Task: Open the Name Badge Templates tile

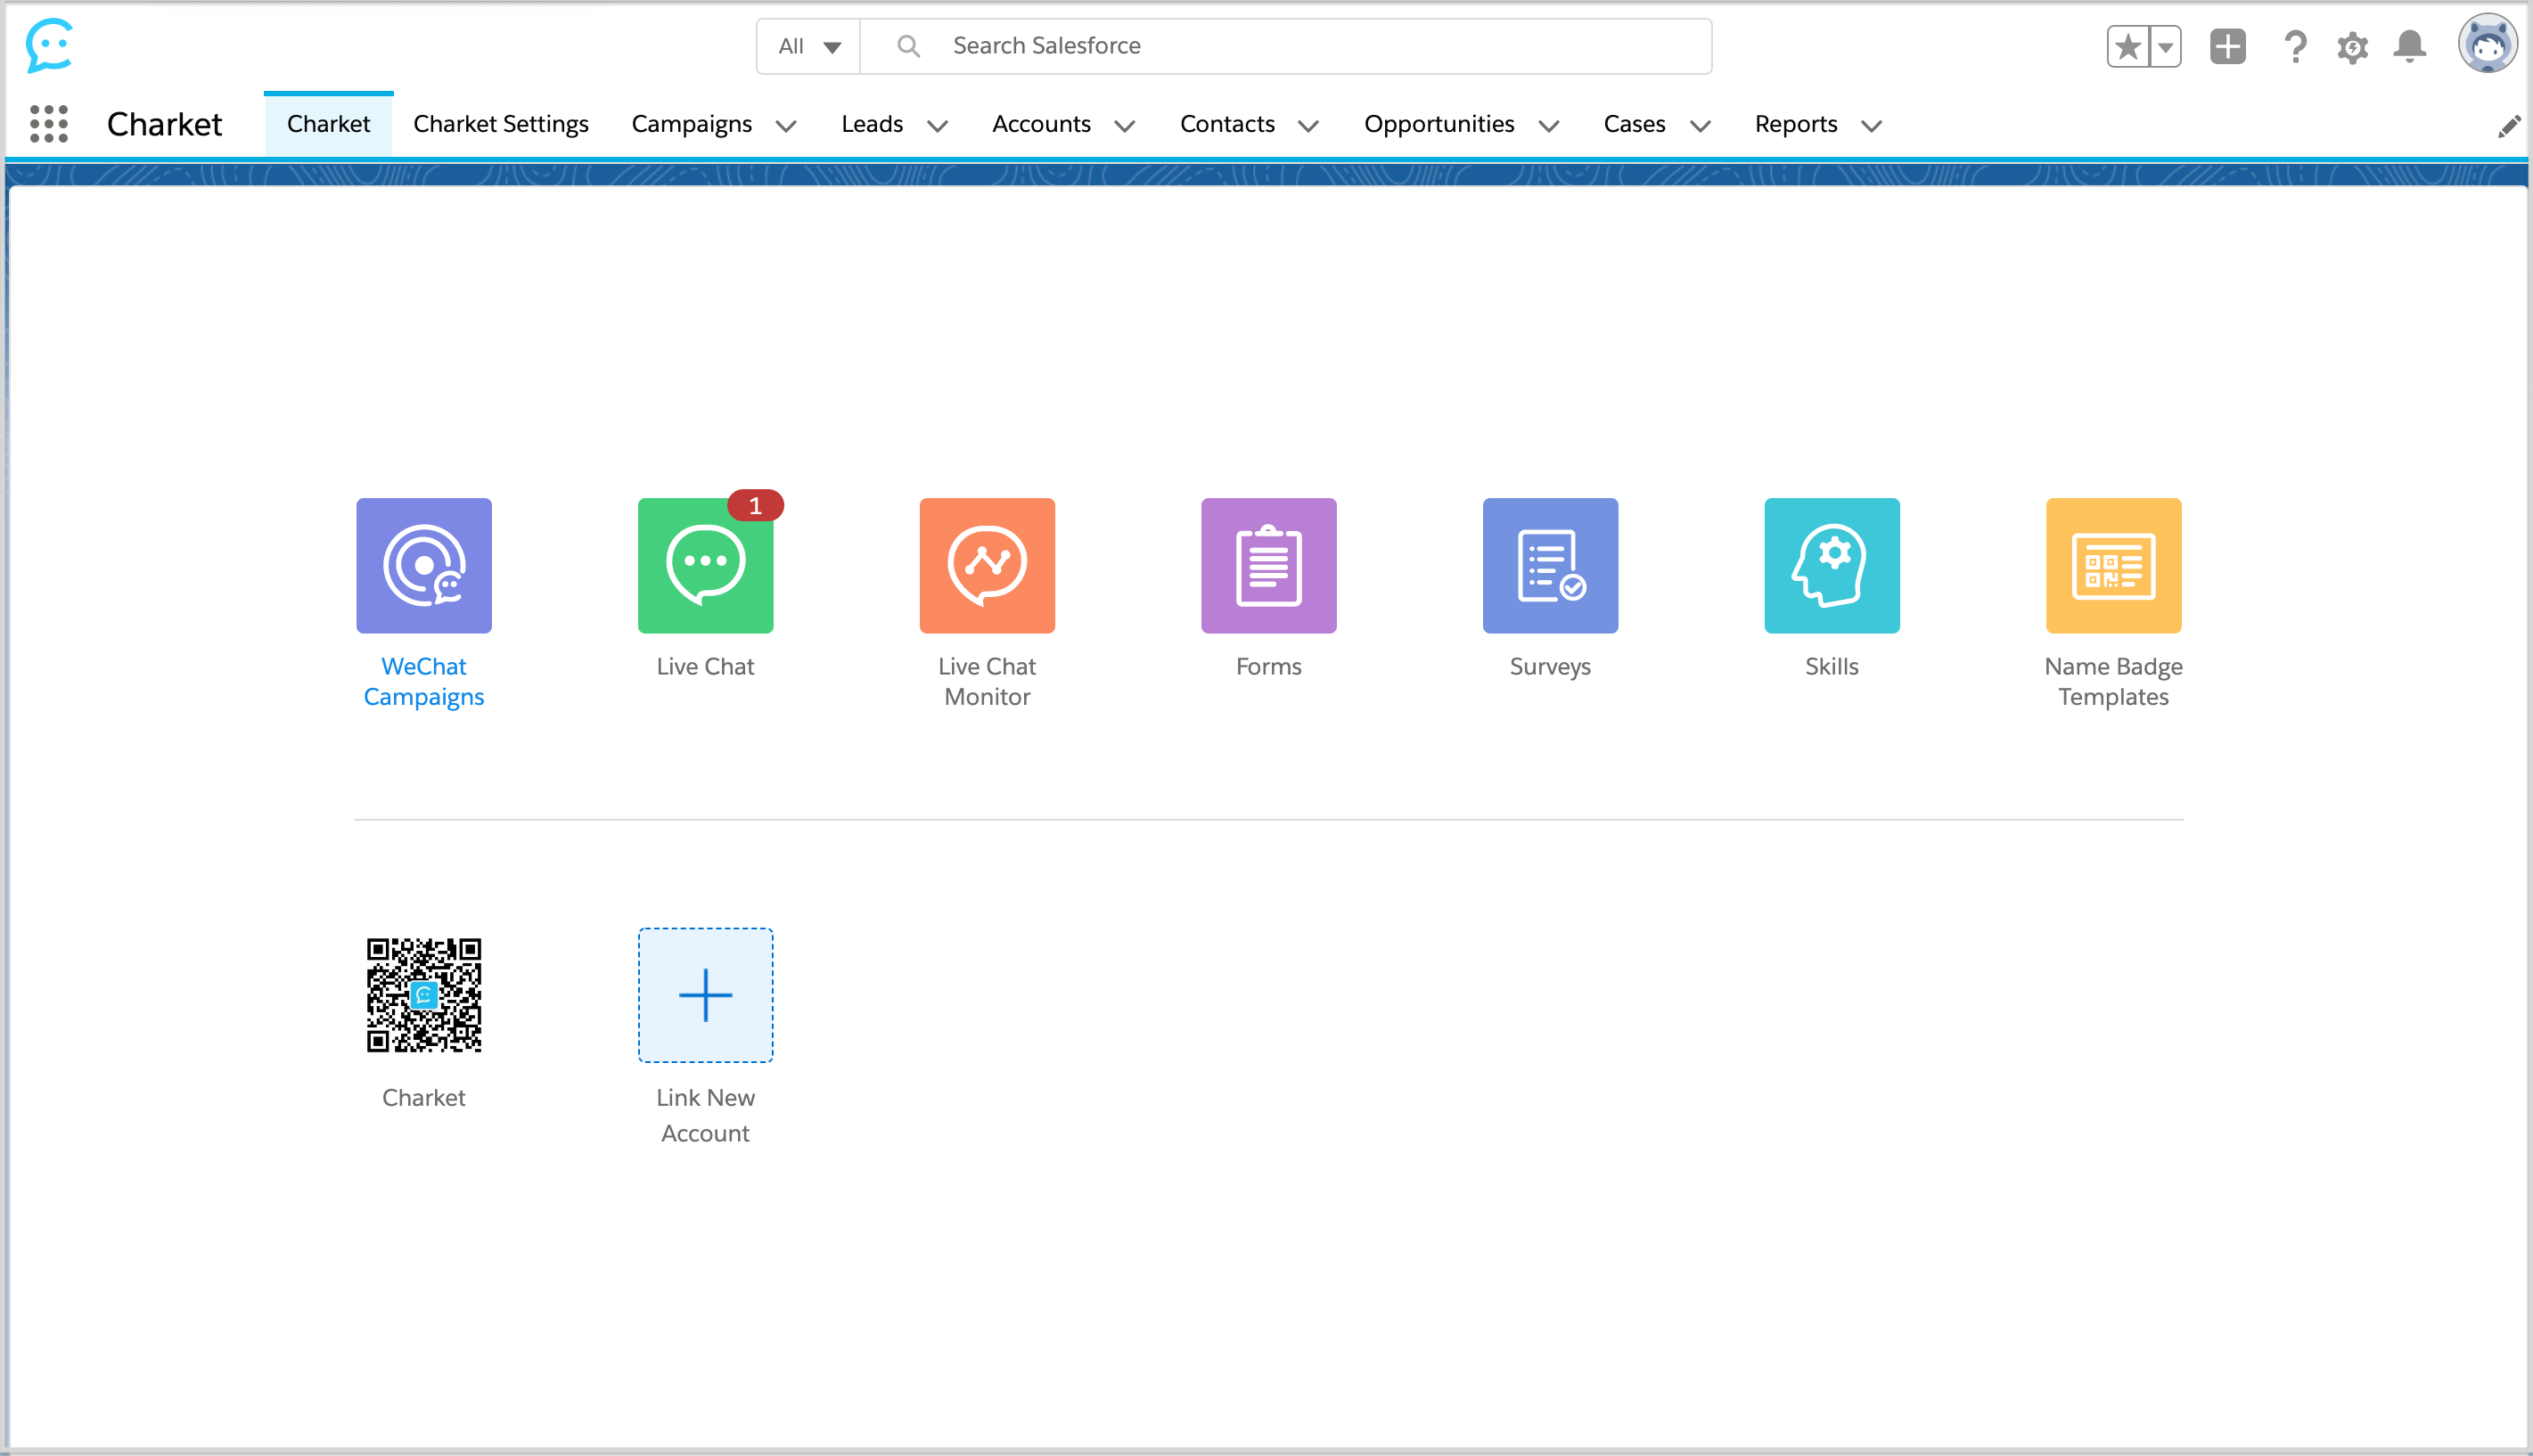Action: 2113,565
